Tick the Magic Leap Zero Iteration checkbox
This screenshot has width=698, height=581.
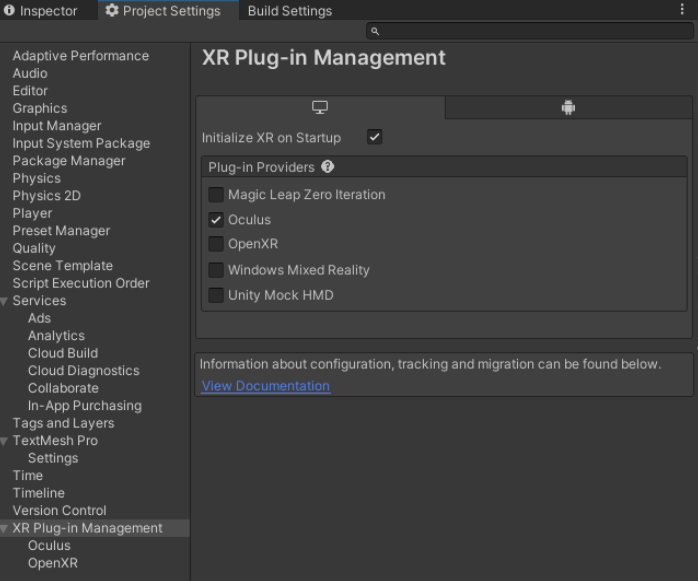216,195
